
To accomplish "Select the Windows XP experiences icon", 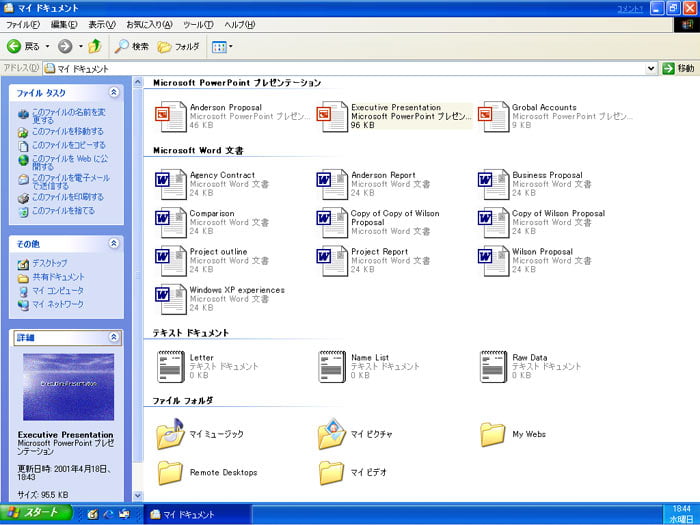I will point(170,299).
